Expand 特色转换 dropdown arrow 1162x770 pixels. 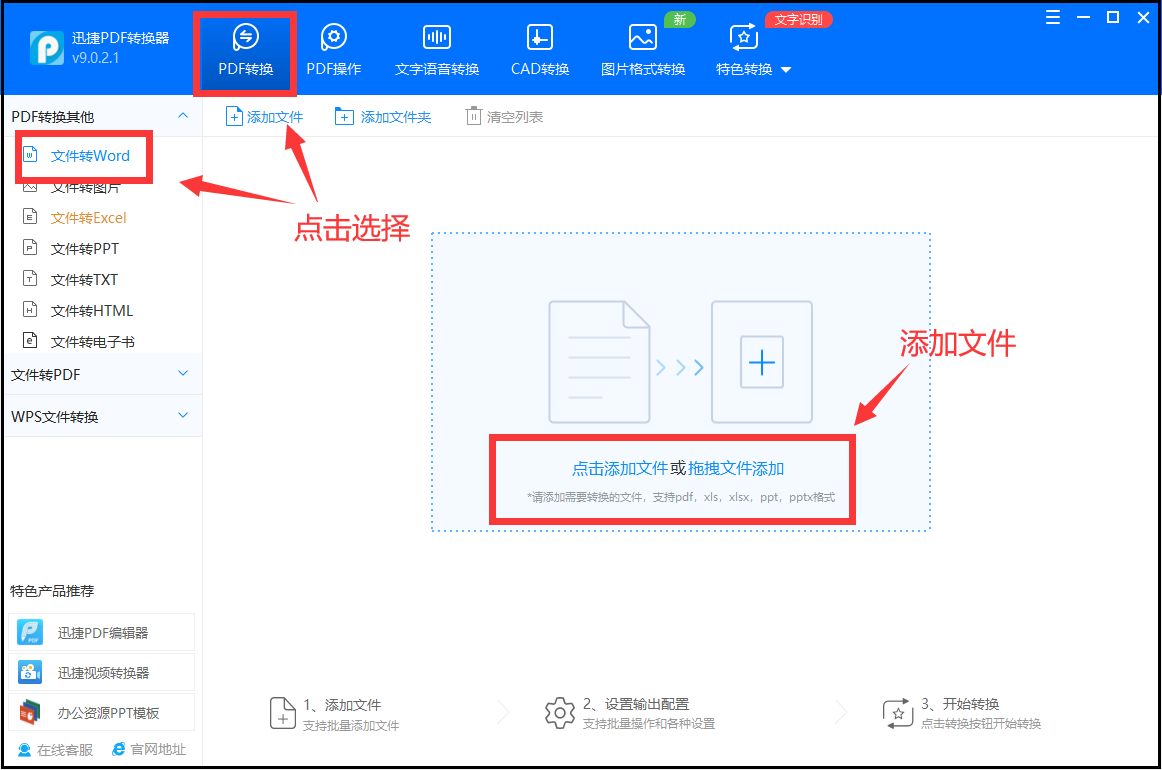(x=786, y=70)
